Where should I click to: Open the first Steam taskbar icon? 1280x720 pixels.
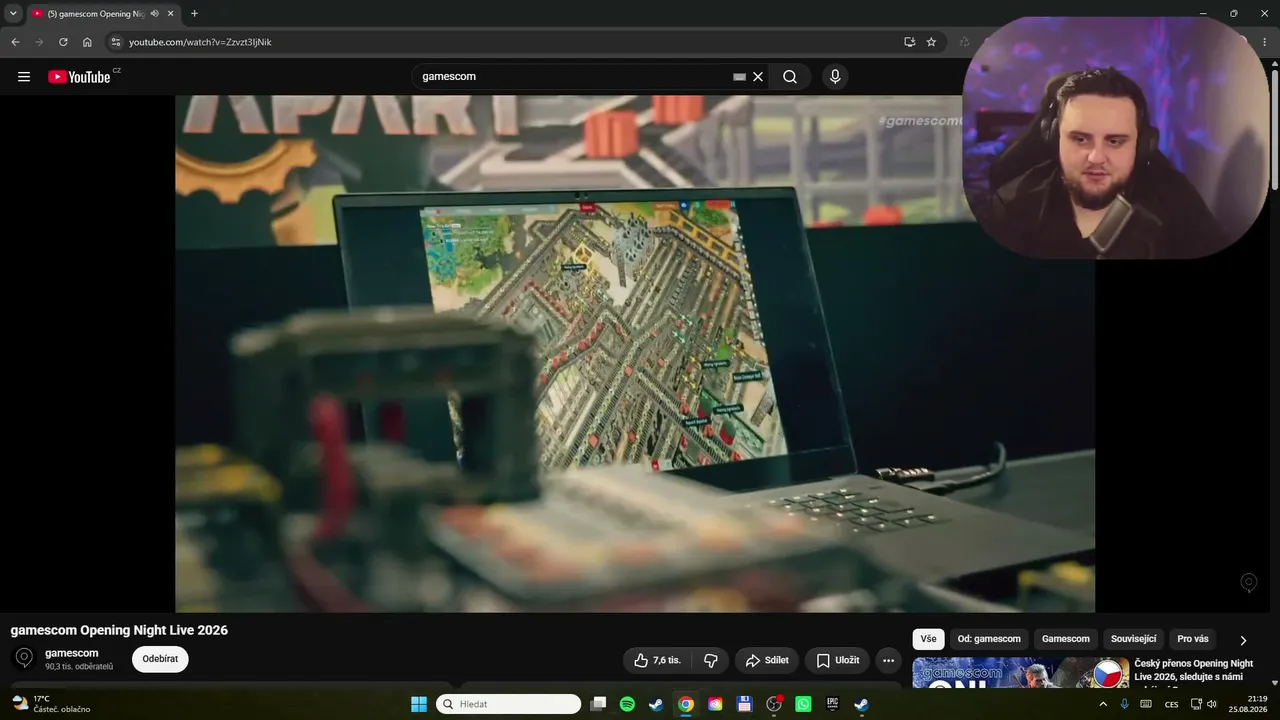point(656,704)
